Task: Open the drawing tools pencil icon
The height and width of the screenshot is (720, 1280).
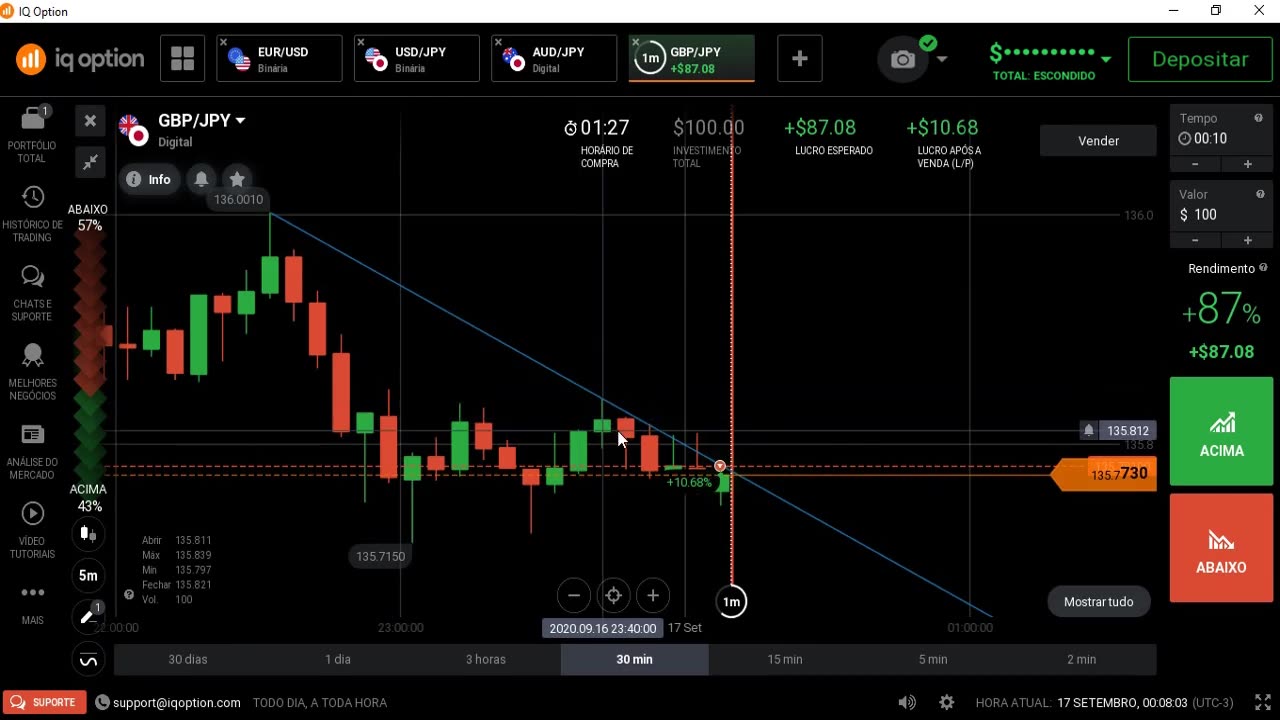Action: click(x=89, y=617)
